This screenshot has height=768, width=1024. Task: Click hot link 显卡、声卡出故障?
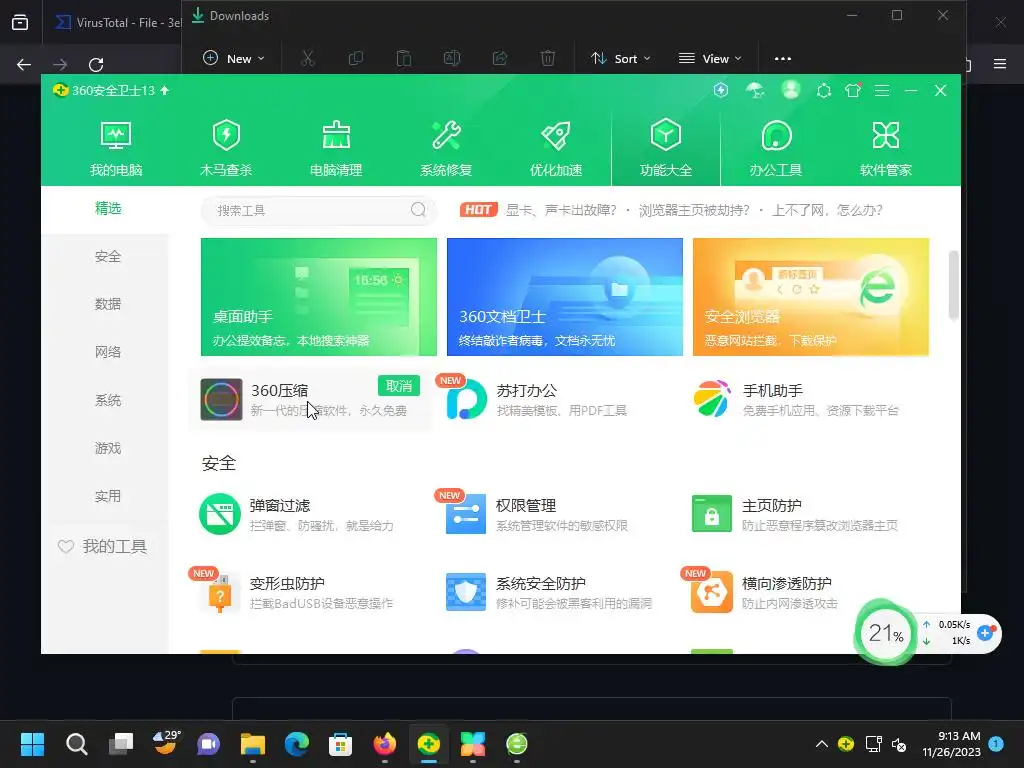(561, 210)
